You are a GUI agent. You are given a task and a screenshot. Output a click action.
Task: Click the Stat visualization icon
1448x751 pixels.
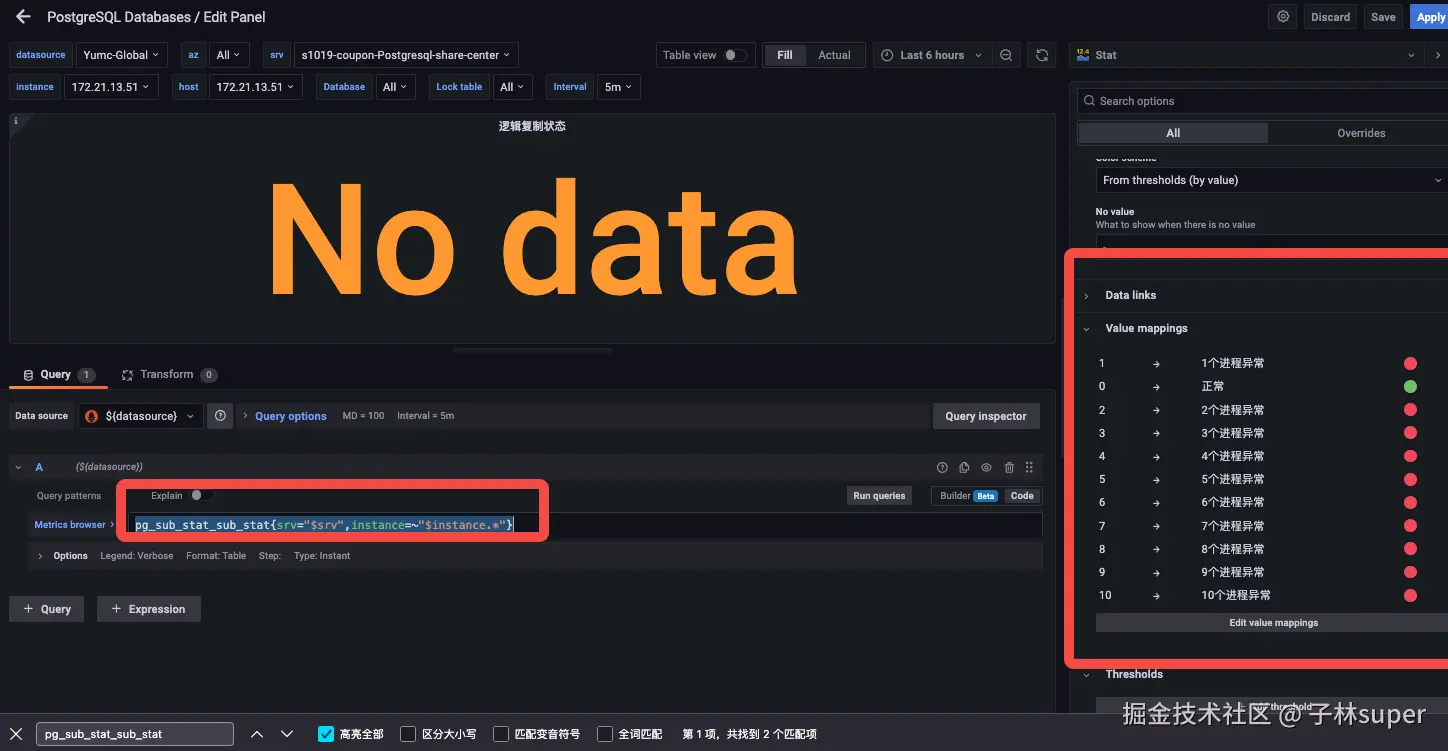1083,55
